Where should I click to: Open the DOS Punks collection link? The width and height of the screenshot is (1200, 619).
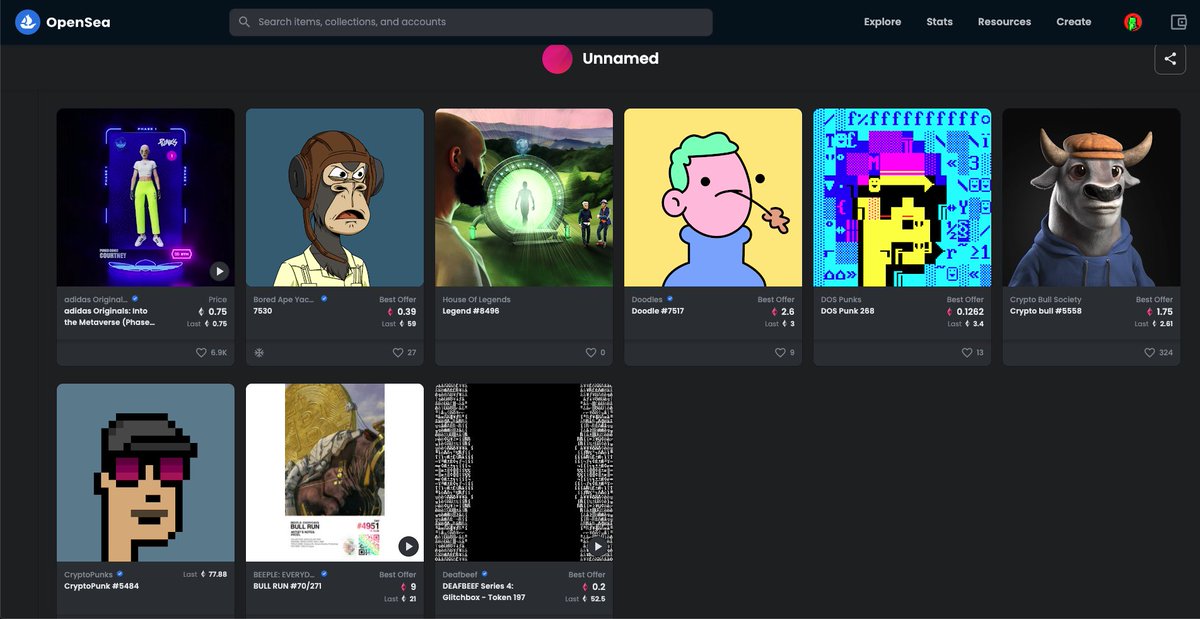(841, 299)
